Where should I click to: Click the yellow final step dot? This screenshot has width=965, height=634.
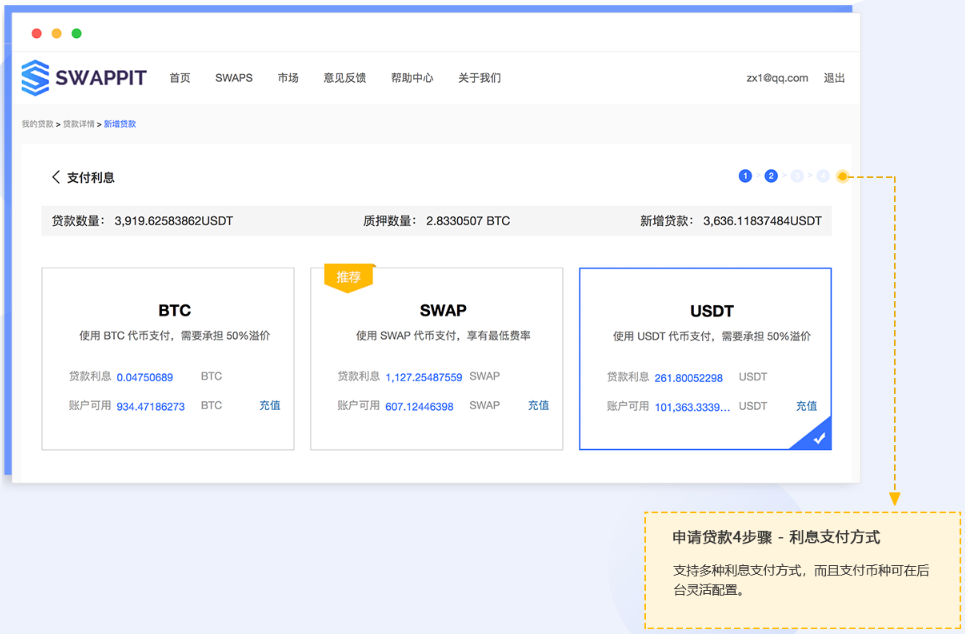coord(843,175)
